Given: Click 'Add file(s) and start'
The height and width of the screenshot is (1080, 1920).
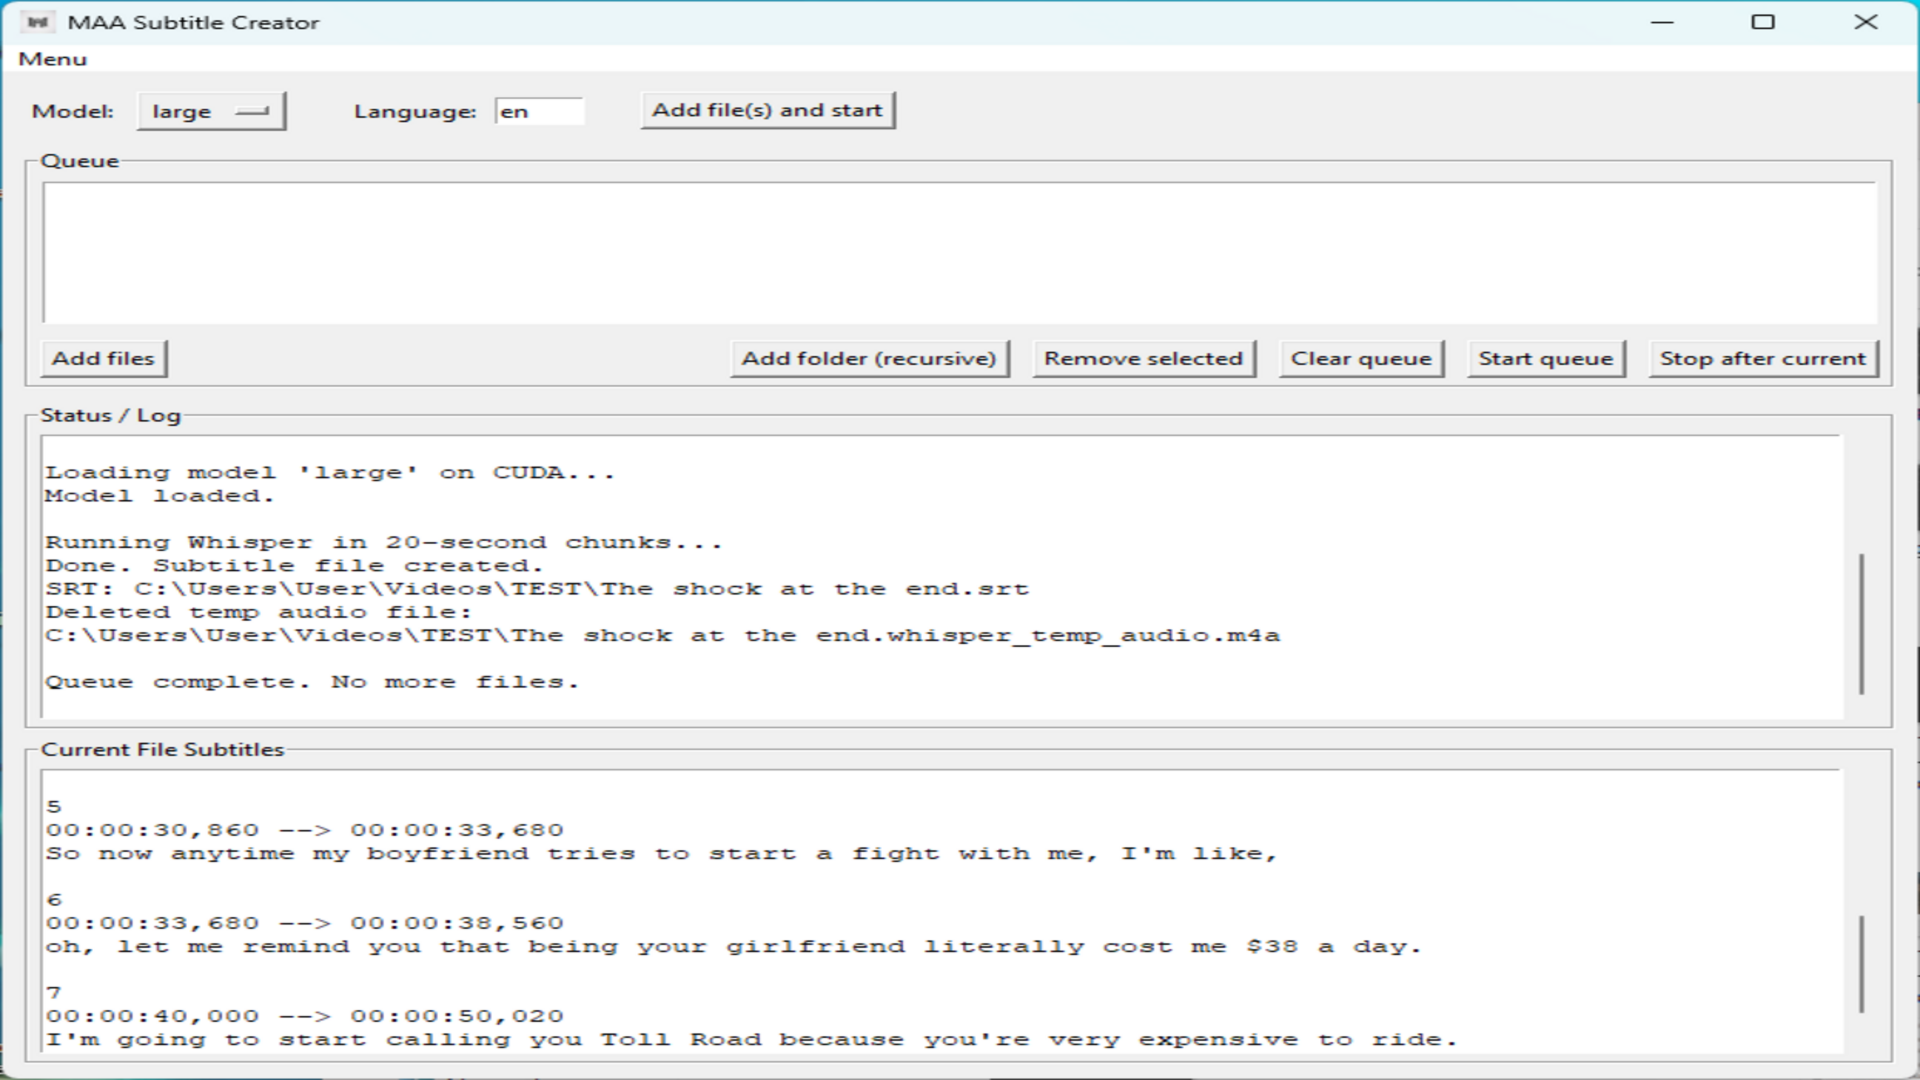Looking at the screenshot, I should tap(766, 110).
